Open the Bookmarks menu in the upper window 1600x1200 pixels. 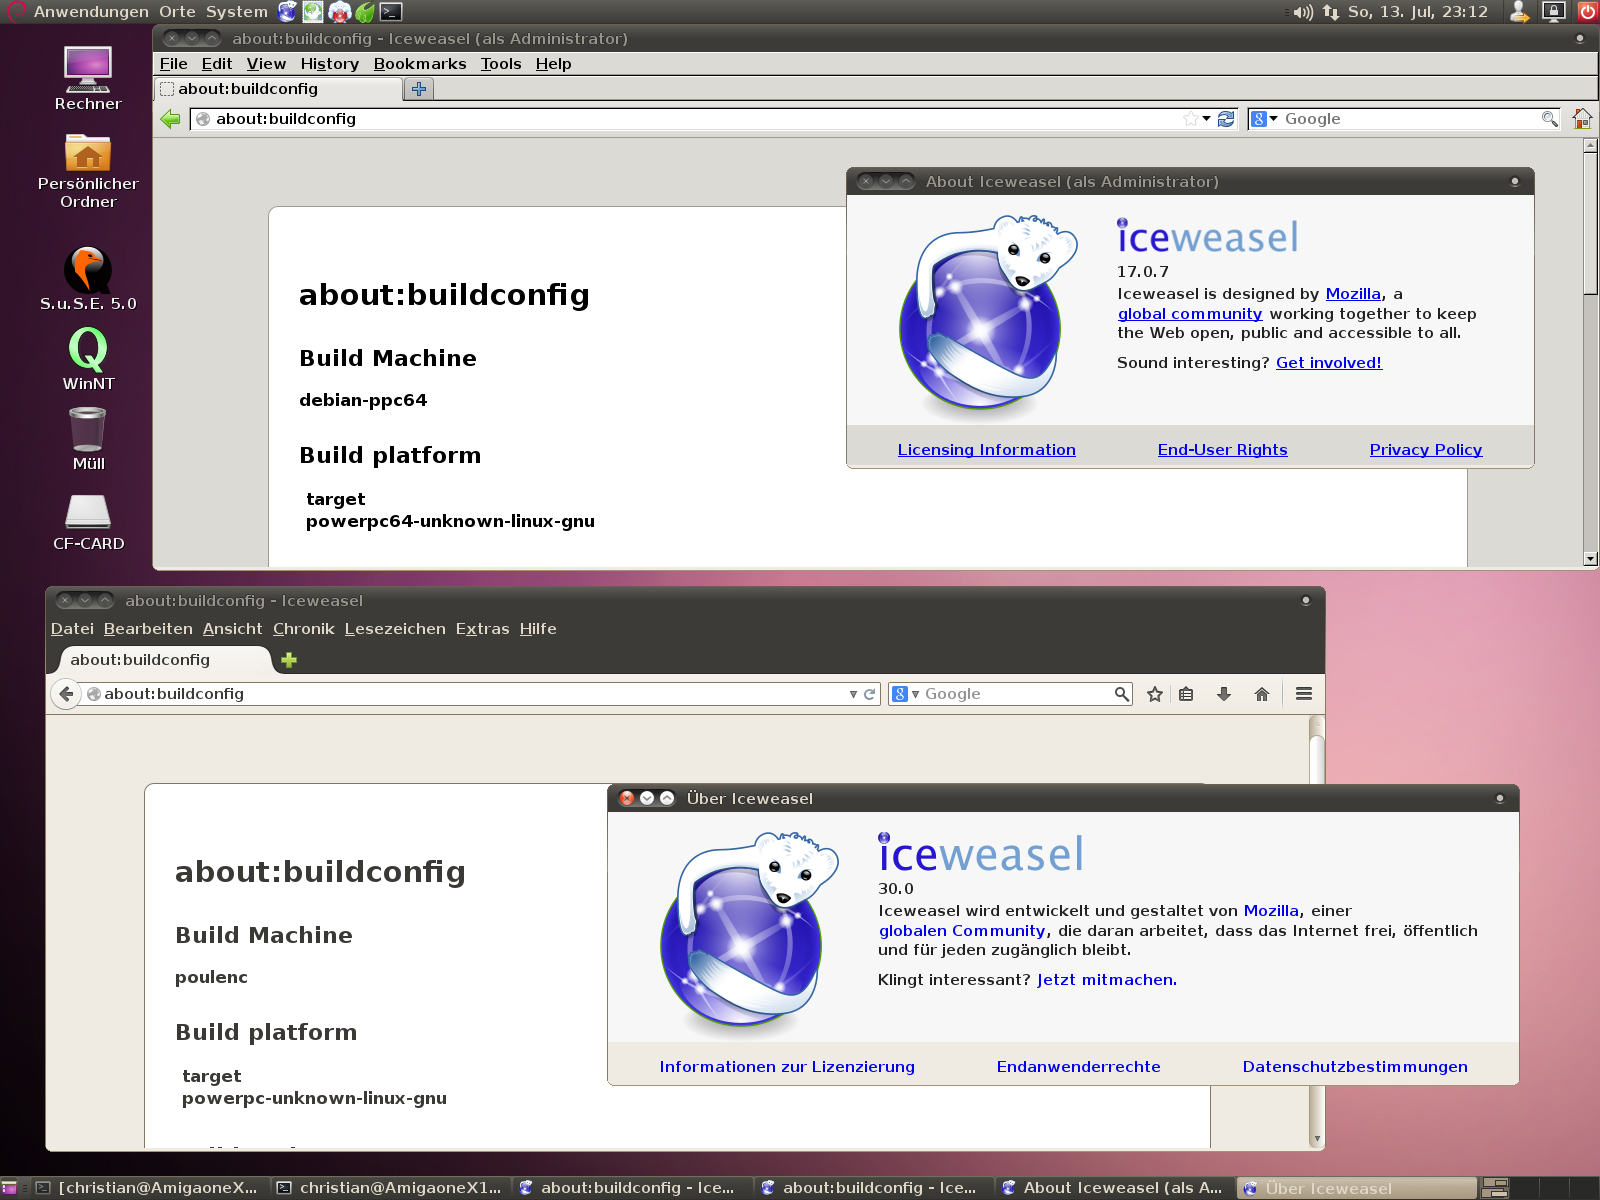[420, 64]
